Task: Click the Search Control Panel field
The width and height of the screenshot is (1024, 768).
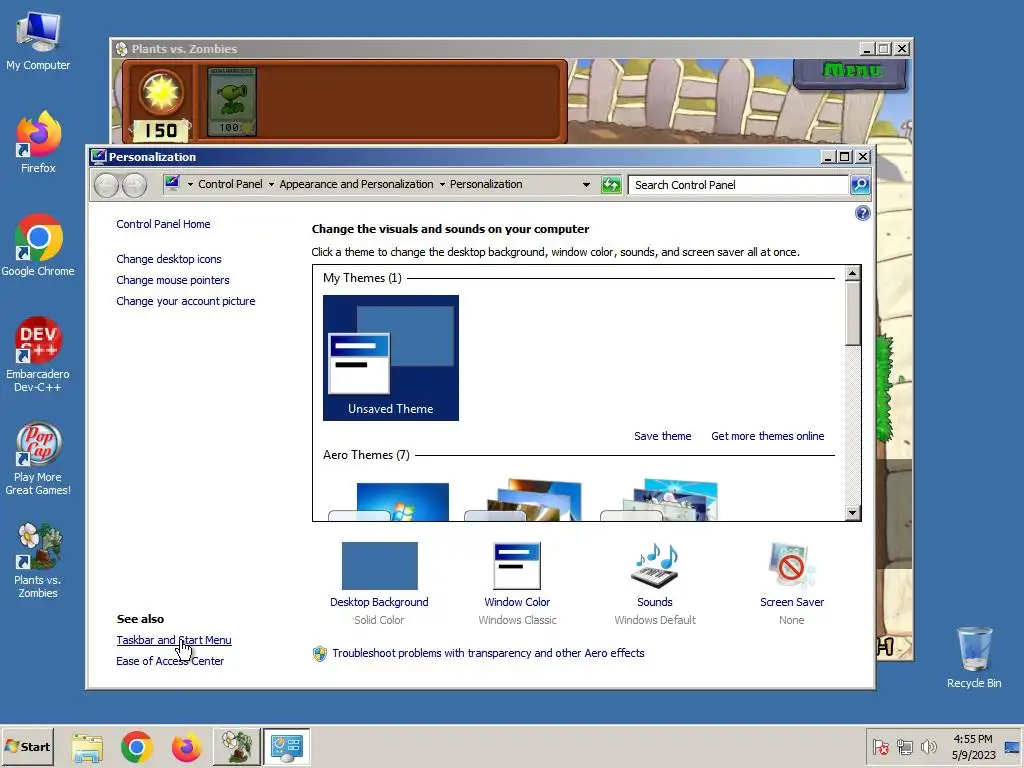Action: click(x=738, y=185)
